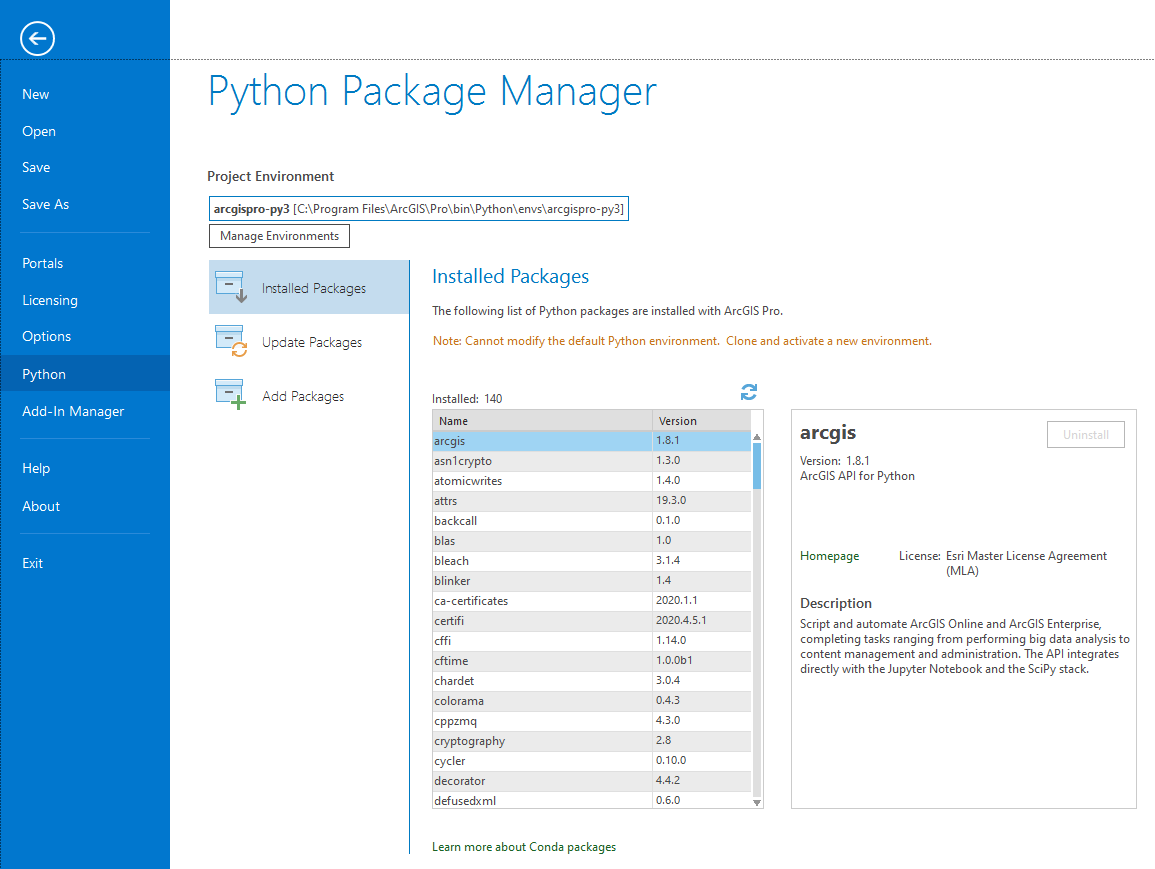Sort packages by Version column header
This screenshot has width=1155, height=869.
(x=700, y=421)
